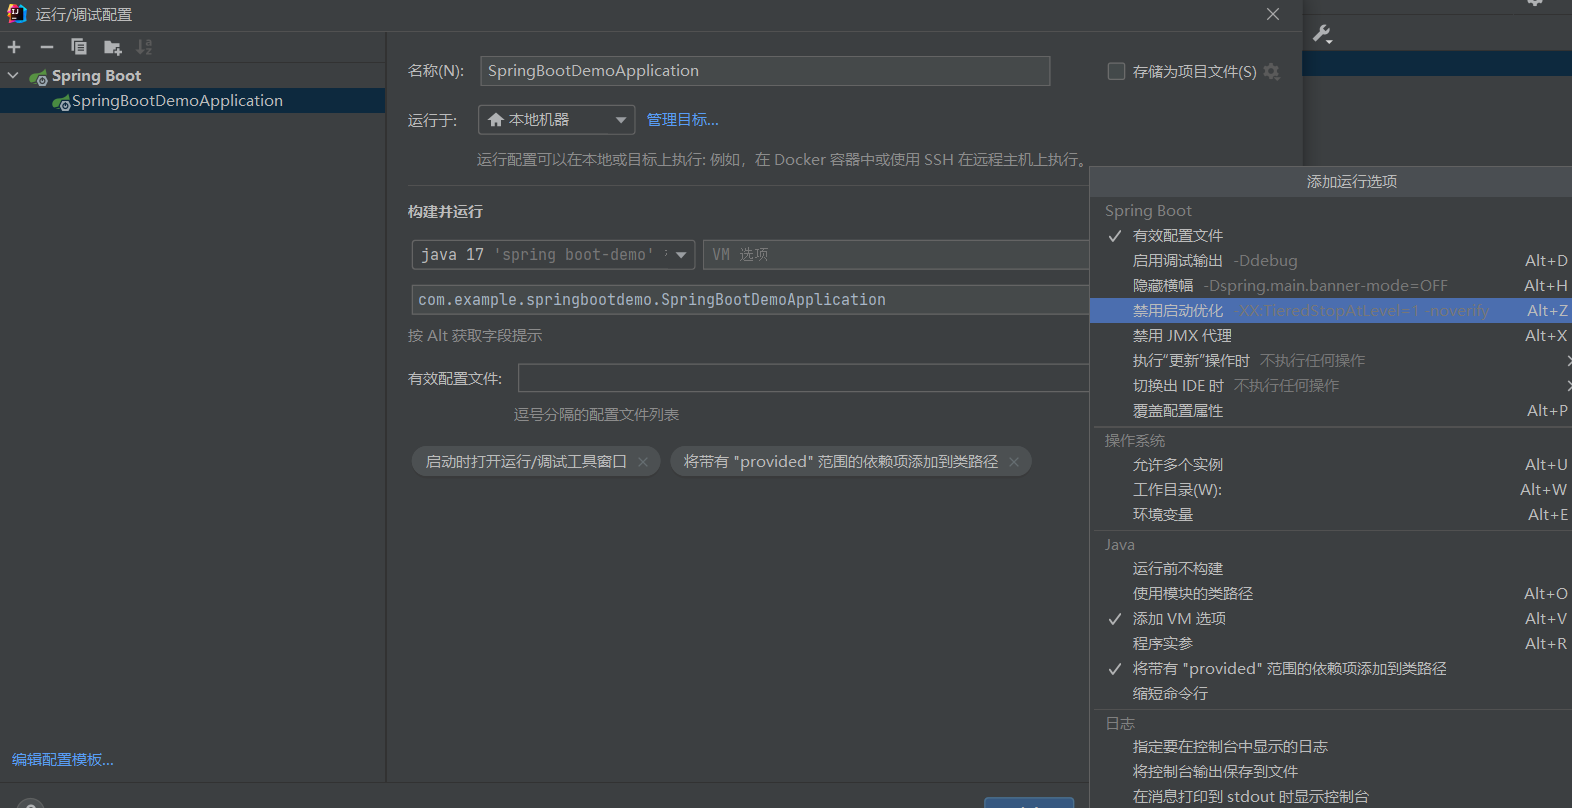1572x808 pixels.
Task: Select 环境变量 option
Action: [1330, 515]
